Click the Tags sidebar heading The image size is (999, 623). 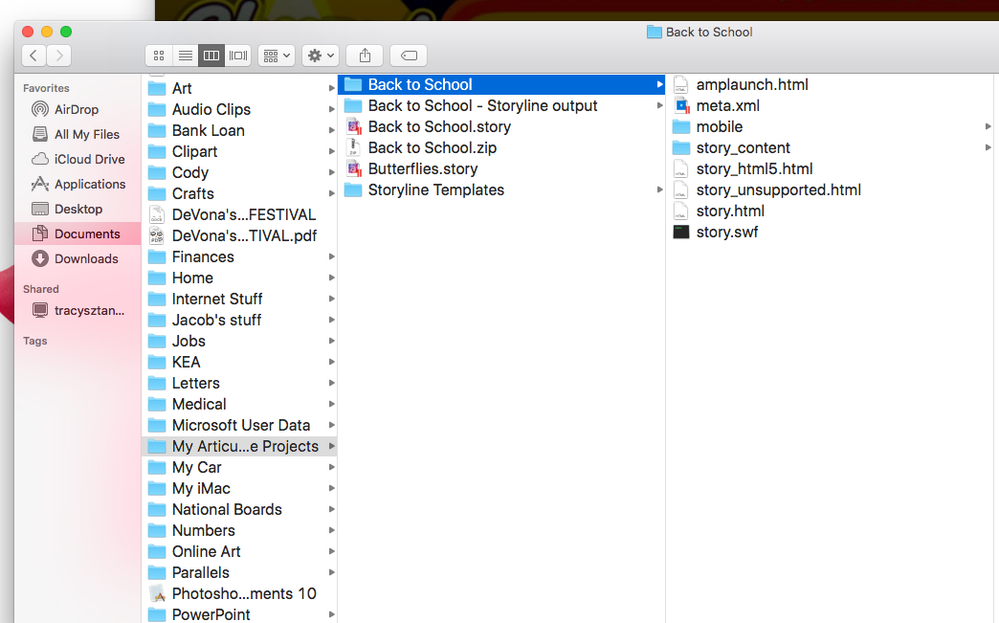click(35, 341)
